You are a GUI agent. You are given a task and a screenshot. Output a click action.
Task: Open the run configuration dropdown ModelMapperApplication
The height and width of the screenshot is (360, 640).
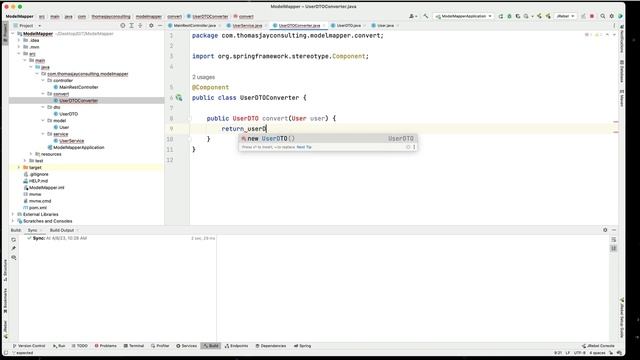463,16
